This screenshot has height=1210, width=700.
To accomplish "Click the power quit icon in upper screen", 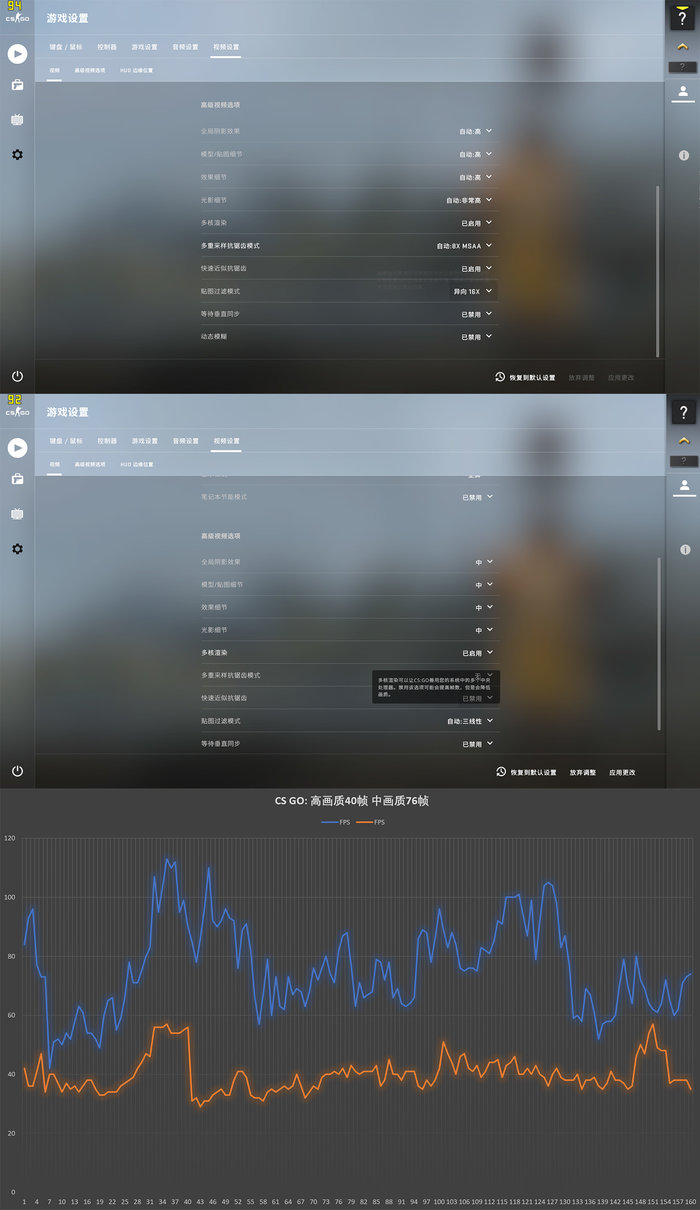I will coord(17,376).
